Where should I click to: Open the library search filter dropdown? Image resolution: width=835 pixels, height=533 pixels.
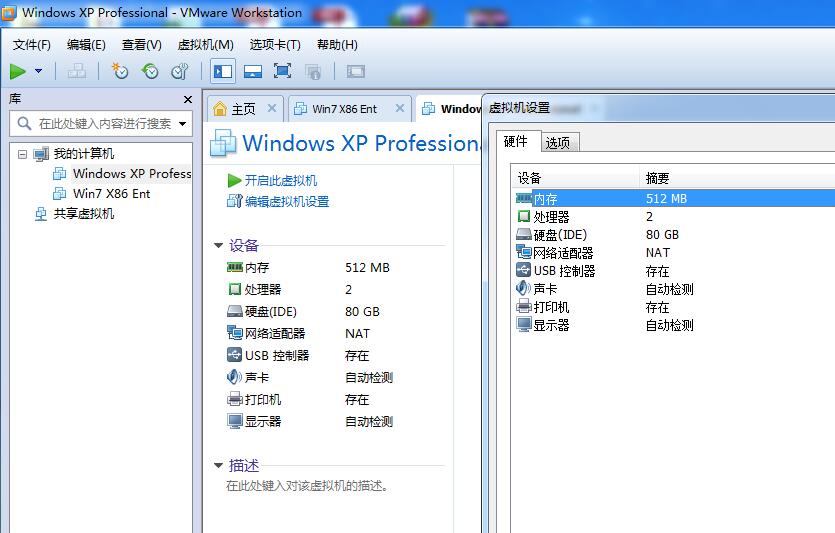[x=183, y=124]
